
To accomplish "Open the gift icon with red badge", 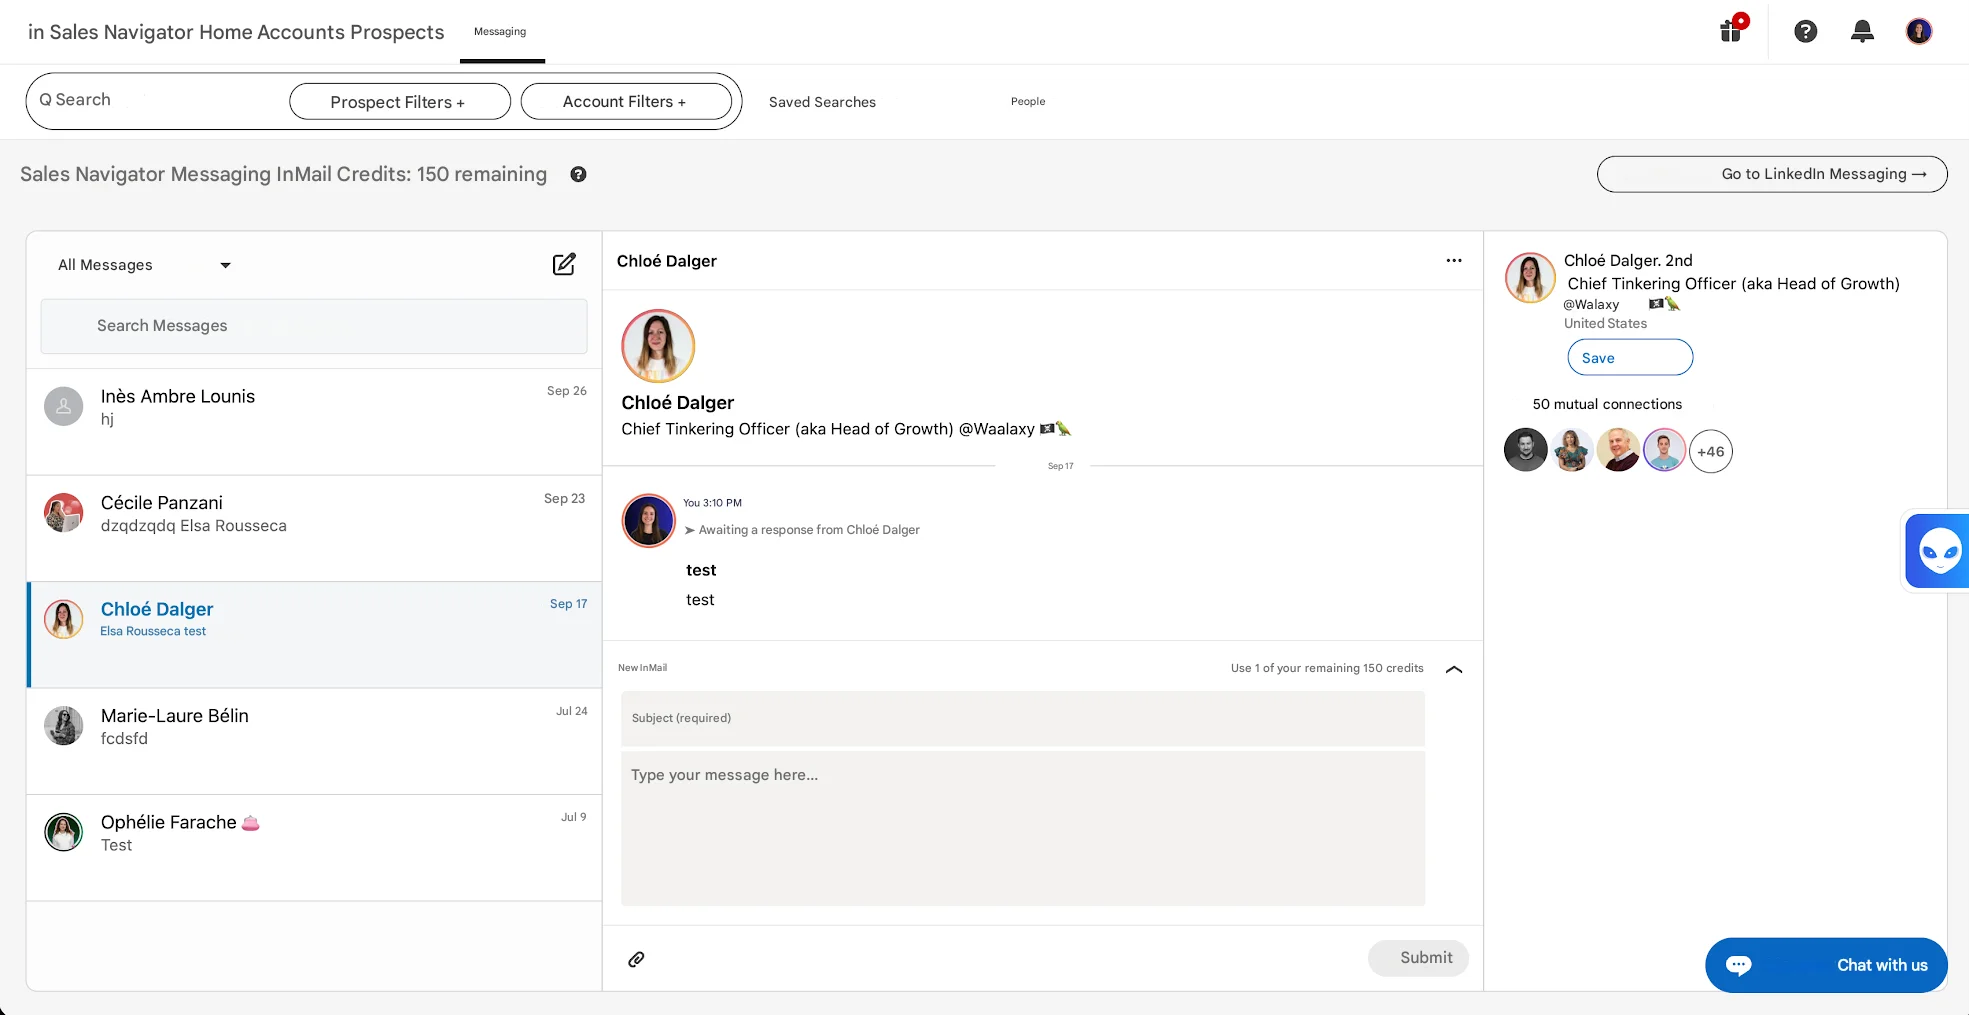I will [x=1732, y=30].
